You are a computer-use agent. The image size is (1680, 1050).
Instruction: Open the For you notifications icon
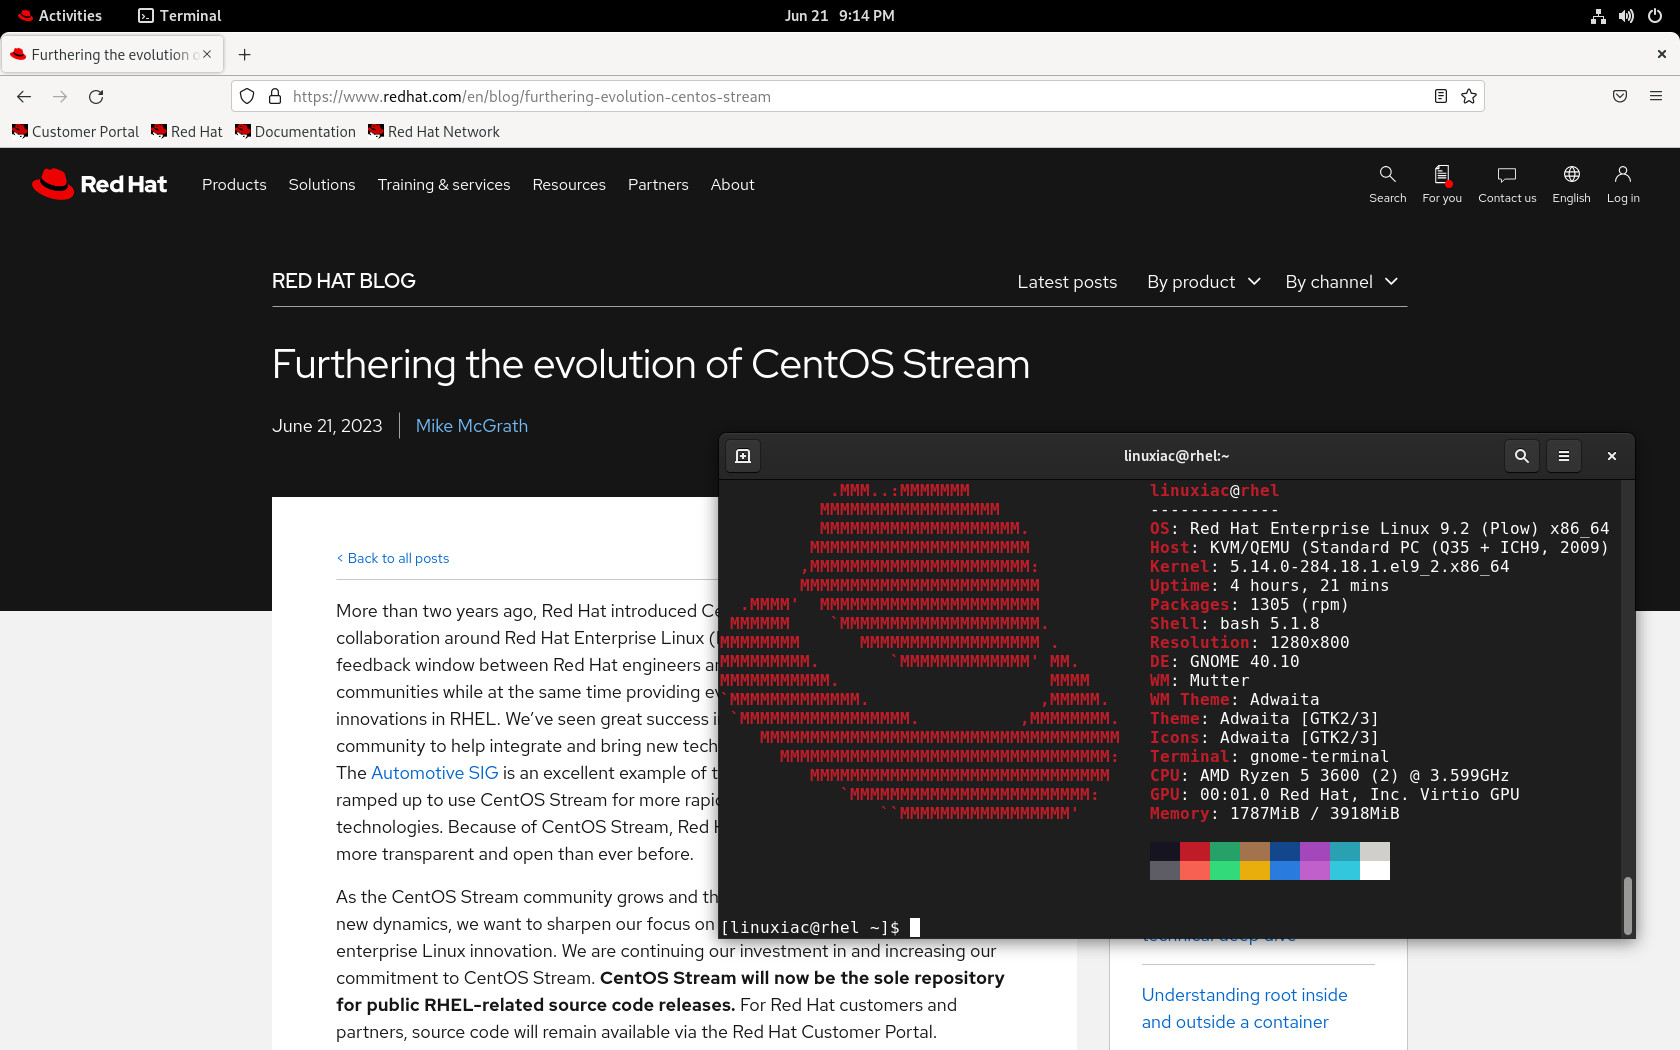[x=1442, y=185]
